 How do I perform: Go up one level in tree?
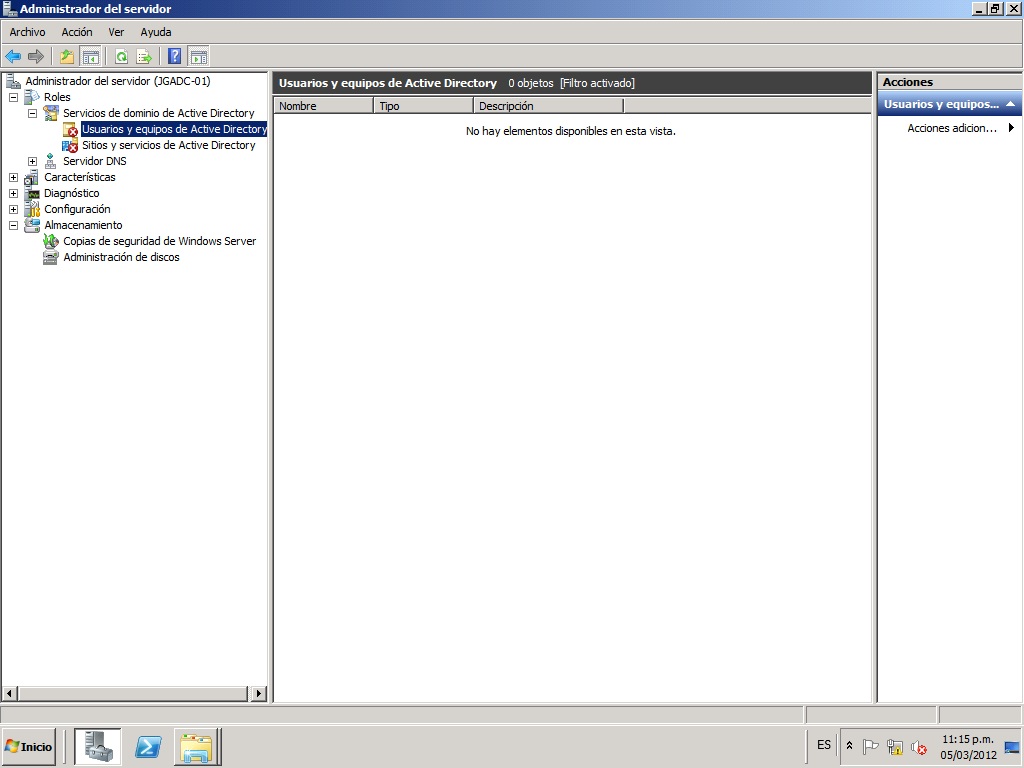[x=67, y=57]
